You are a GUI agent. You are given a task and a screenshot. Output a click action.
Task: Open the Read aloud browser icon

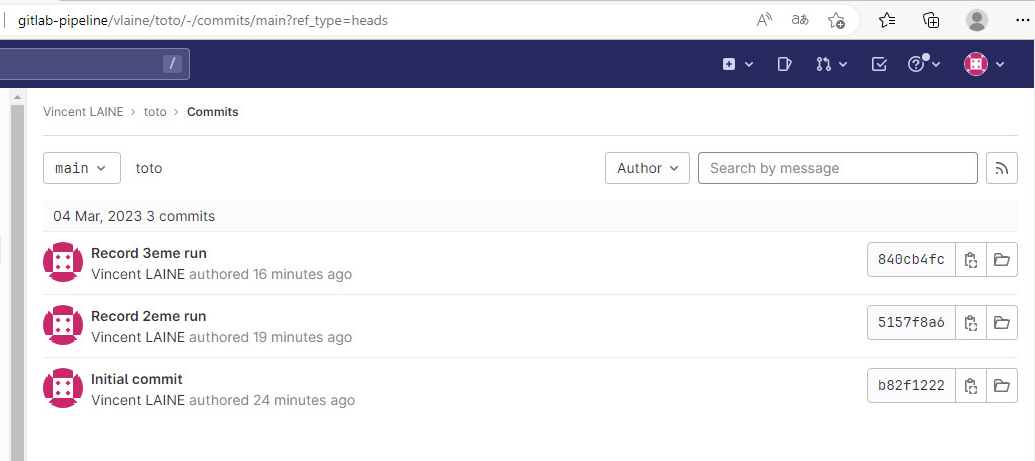pos(764,20)
